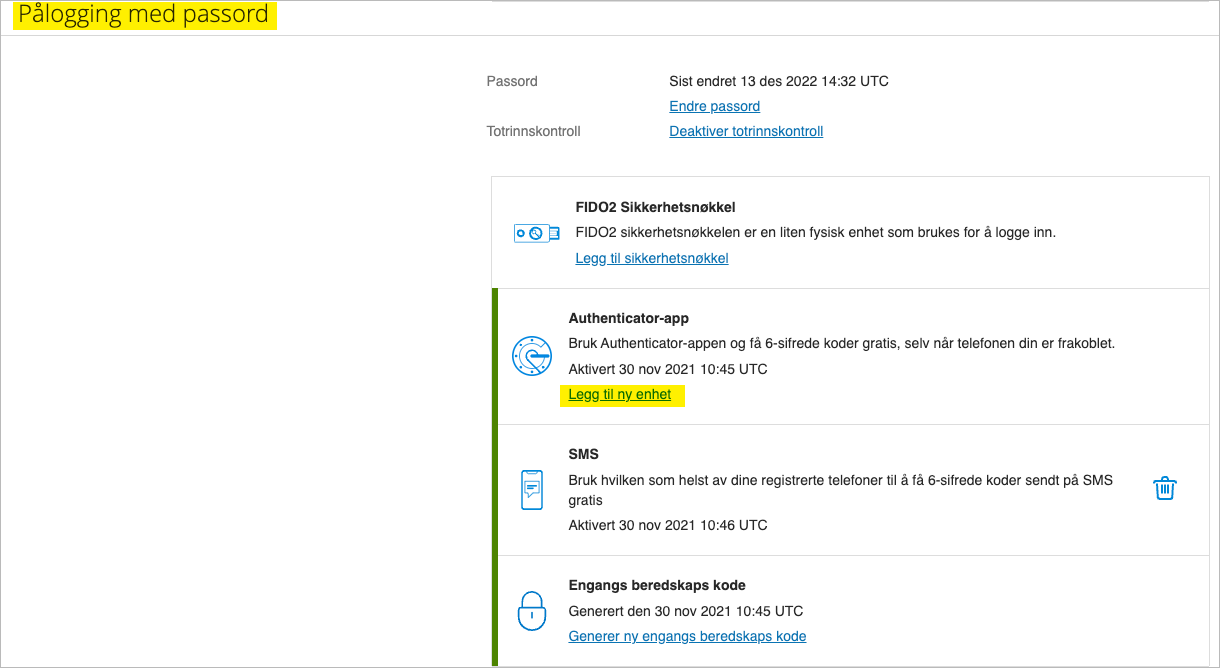Open Endre passord link
Viewport: 1220px width, 668px height.
click(714, 106)
